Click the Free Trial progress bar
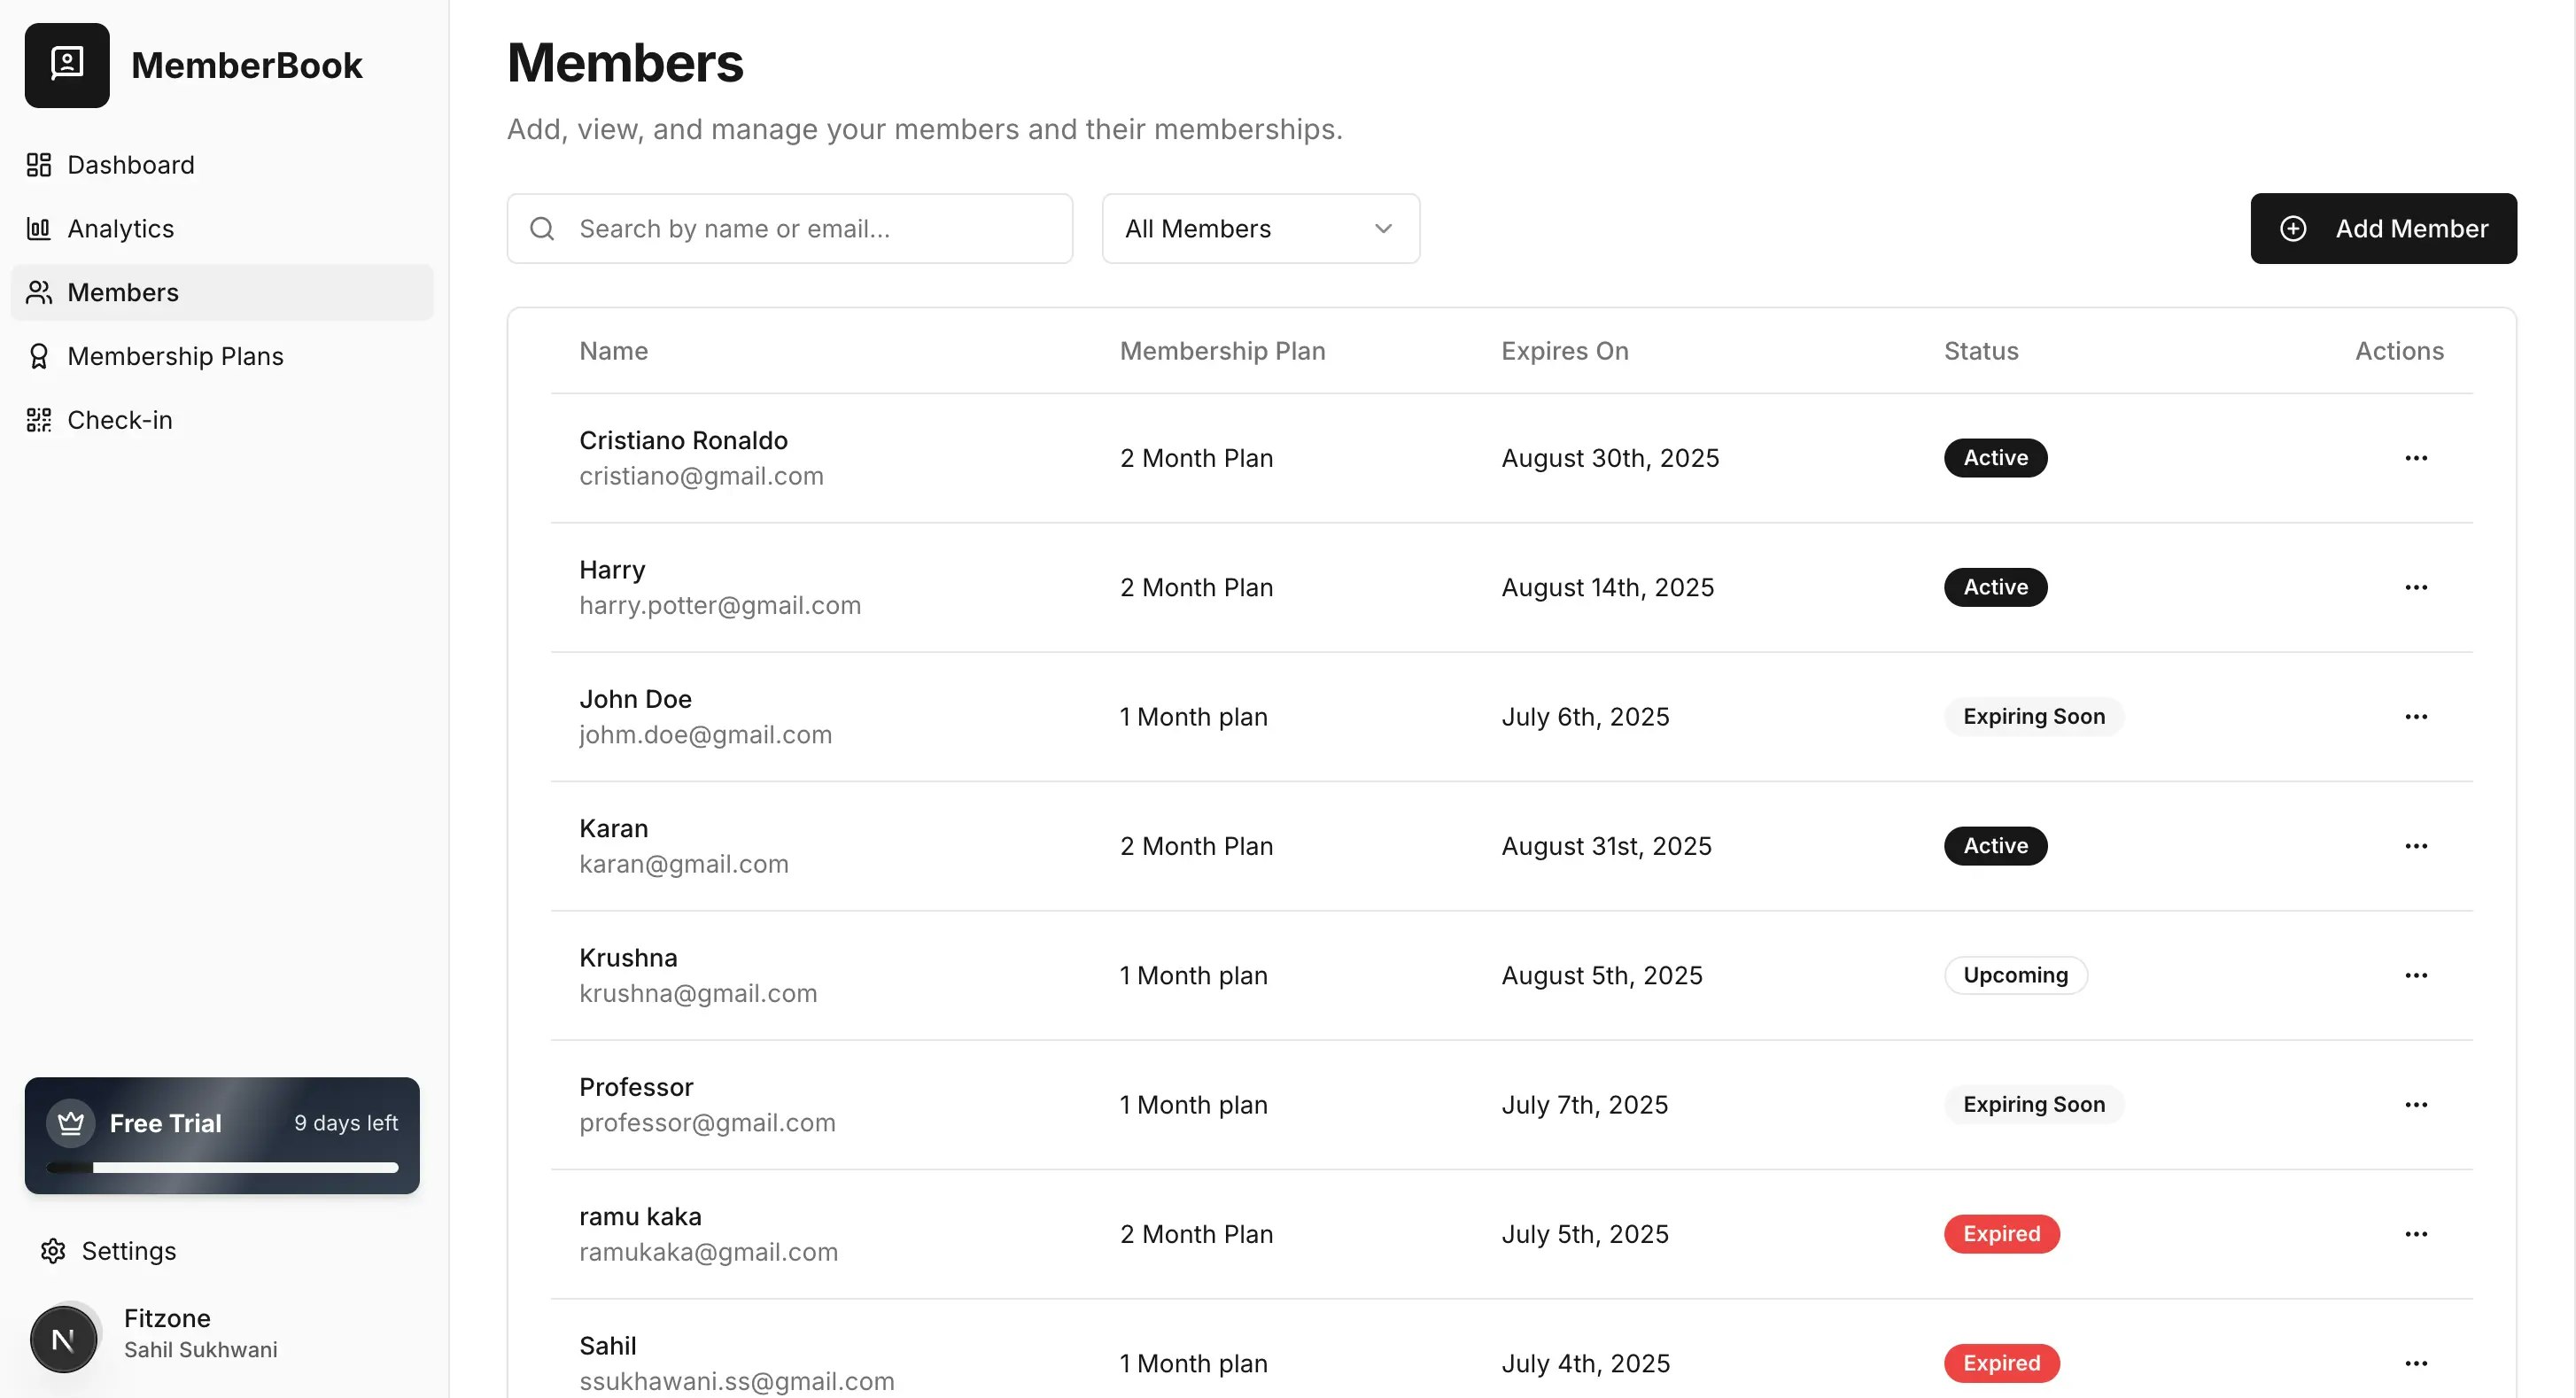This screenshot has height=1398, width=2576. [x=222, y=1167]
